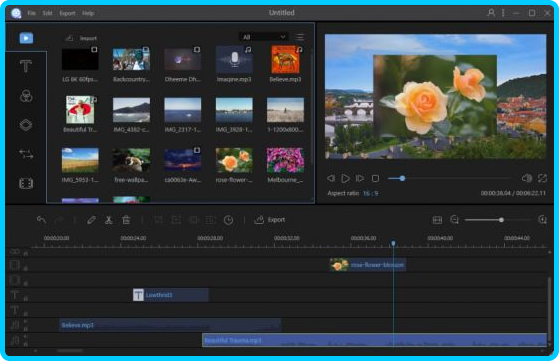
Task: Select the Beautiful Trauma.mp3 clip on timeline
Action: click(374, 340)
